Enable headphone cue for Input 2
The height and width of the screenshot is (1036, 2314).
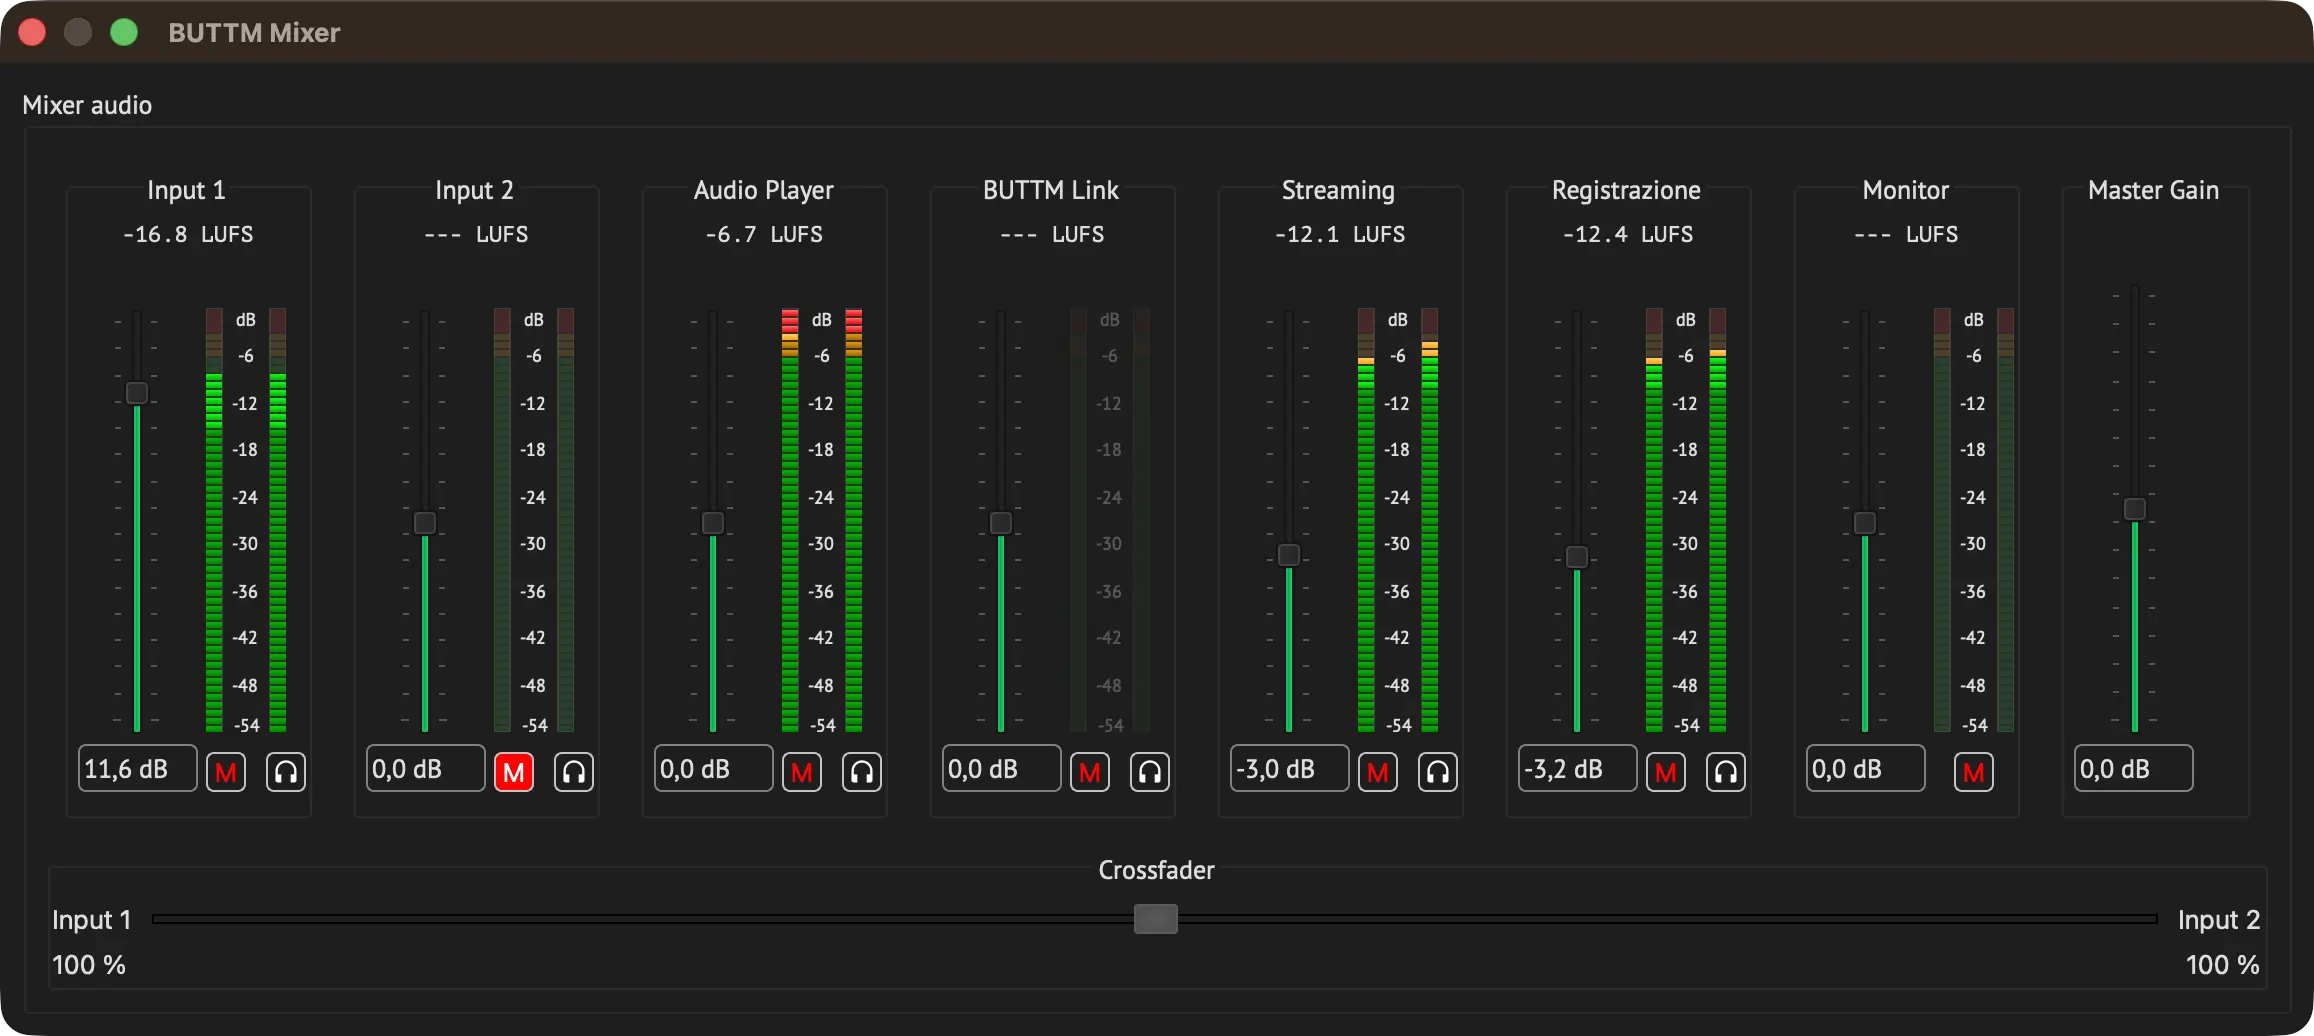574,772
